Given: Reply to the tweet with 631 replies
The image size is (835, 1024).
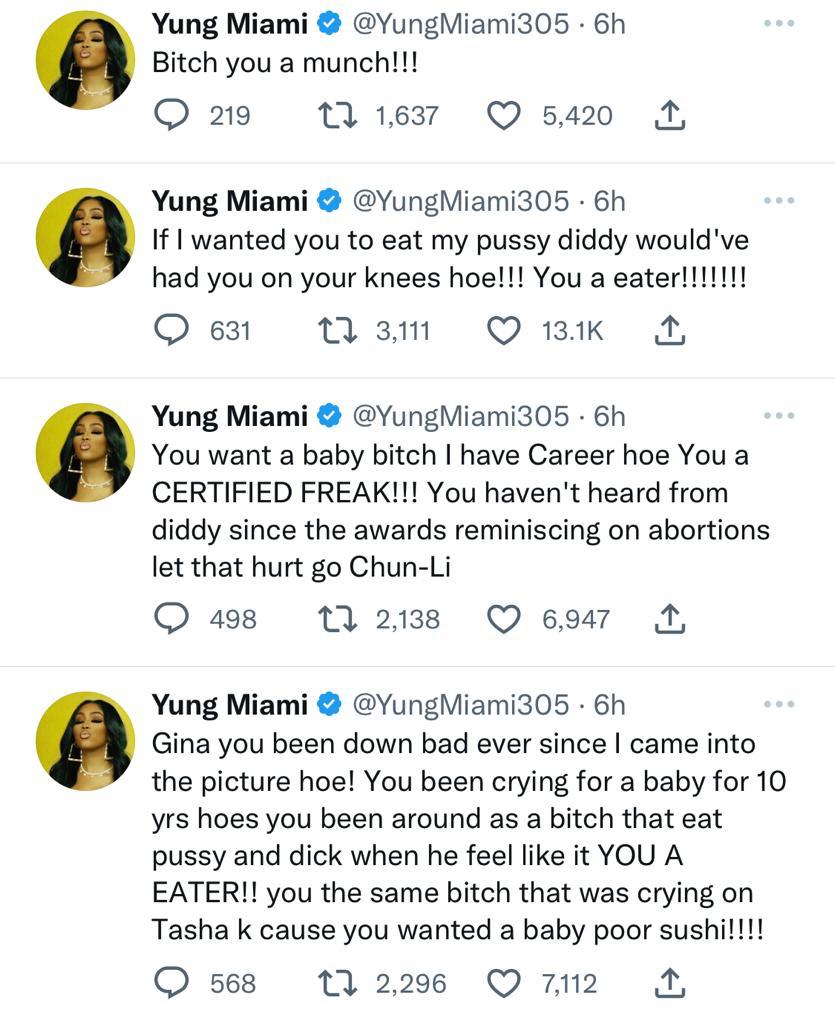Looking at the screenshot, I should click(176, 331).
